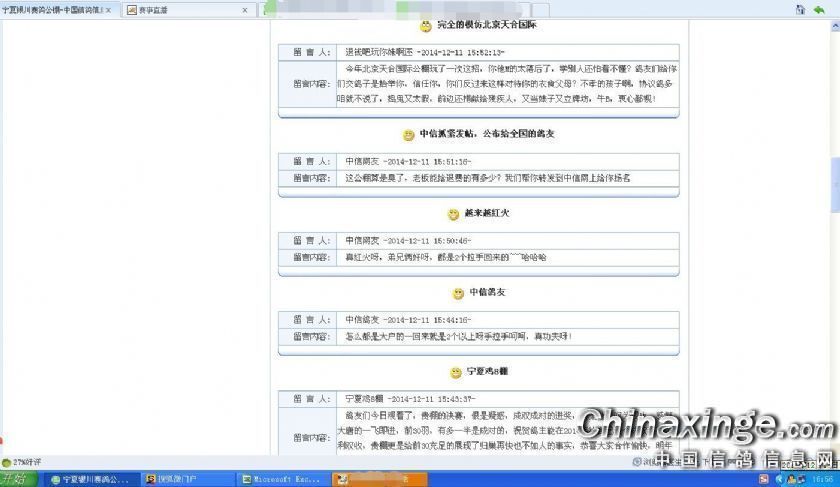Viewport: 840px width, 487px height.
Task: Click the system tray clock
Action: coord(826,480)
